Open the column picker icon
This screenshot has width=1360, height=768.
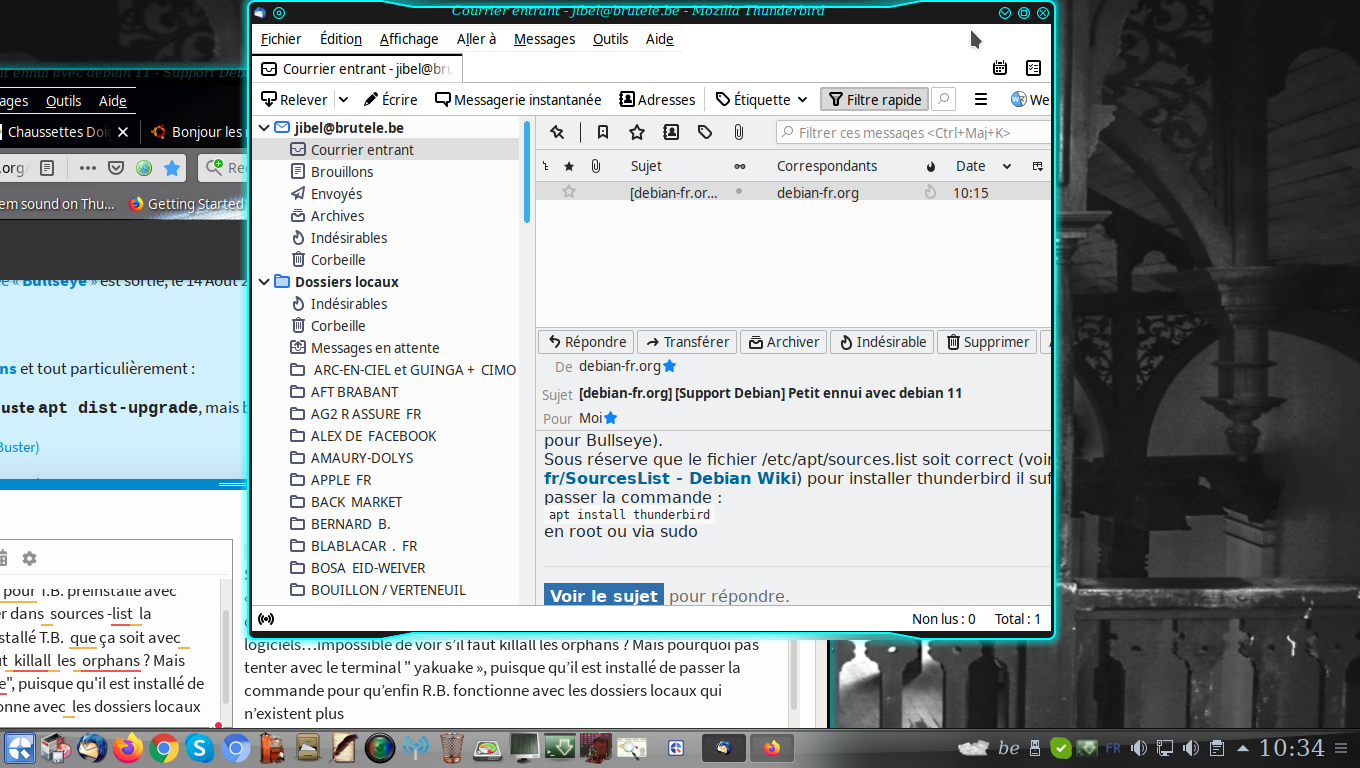point(1038,166)
